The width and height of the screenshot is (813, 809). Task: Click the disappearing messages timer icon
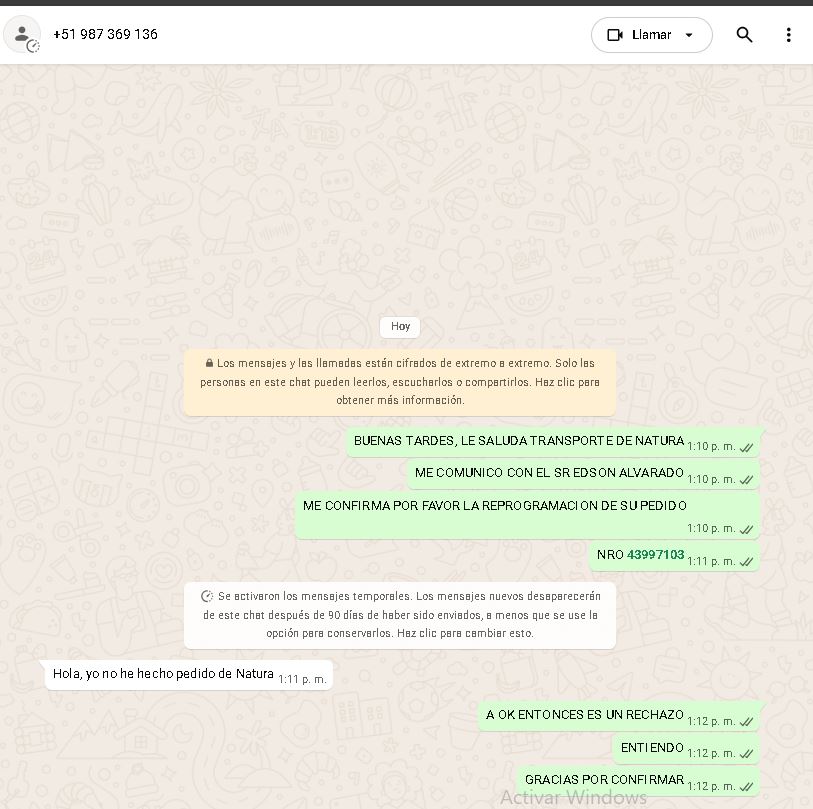tap(207, 596)
